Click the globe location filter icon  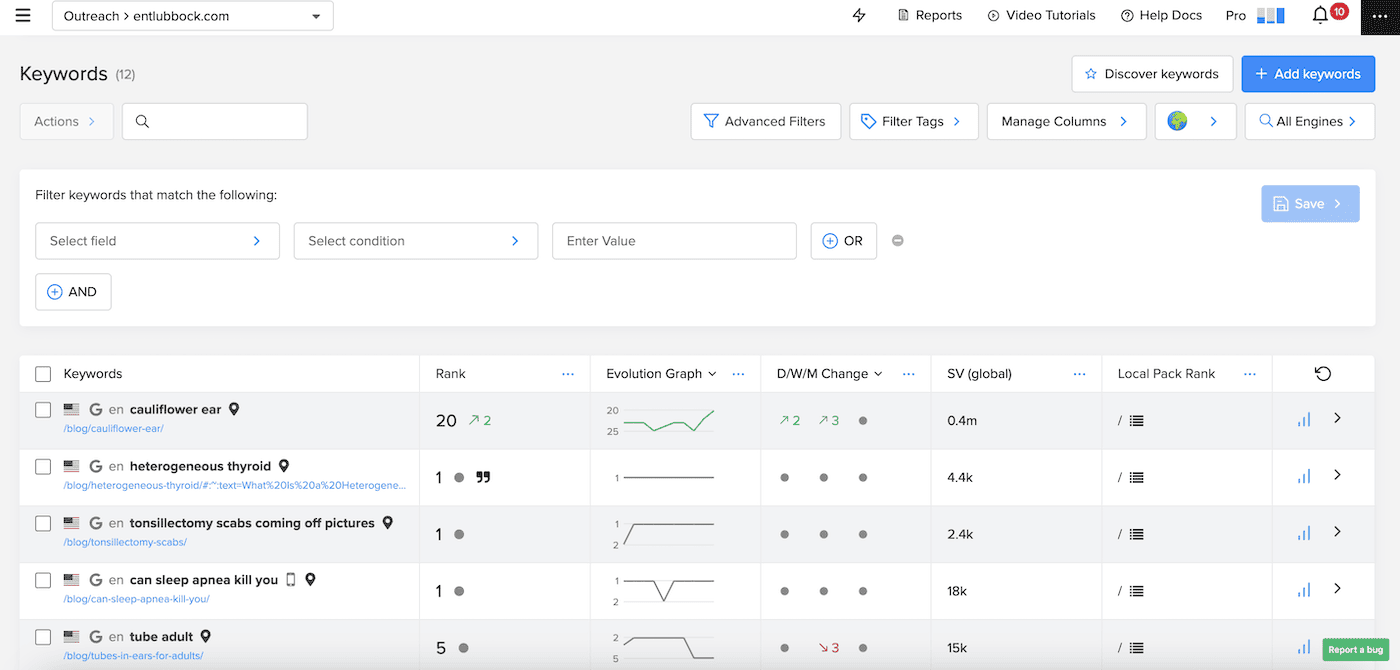1177,121
